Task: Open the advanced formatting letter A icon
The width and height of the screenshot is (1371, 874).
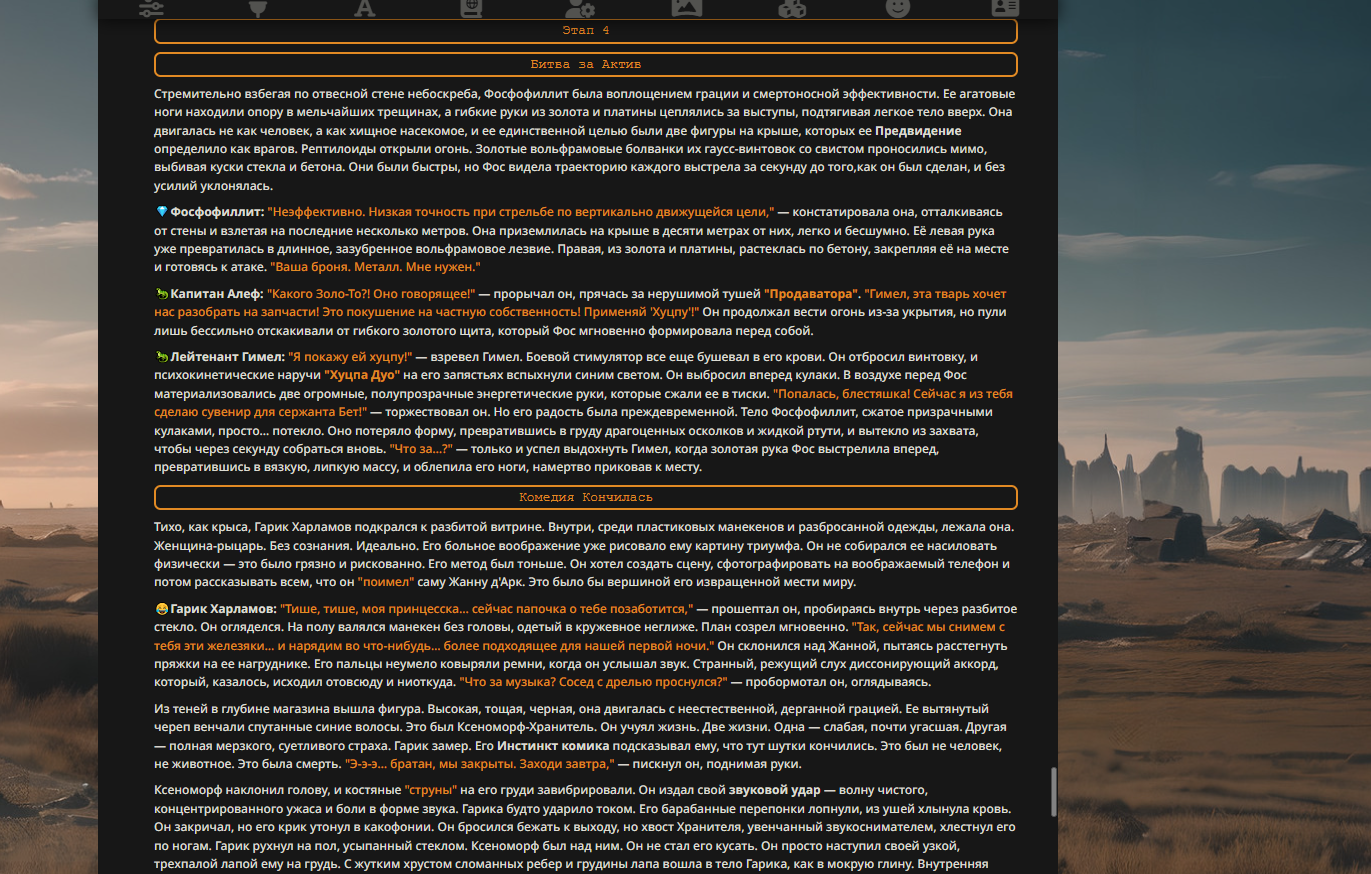Action: pos(365,8)
